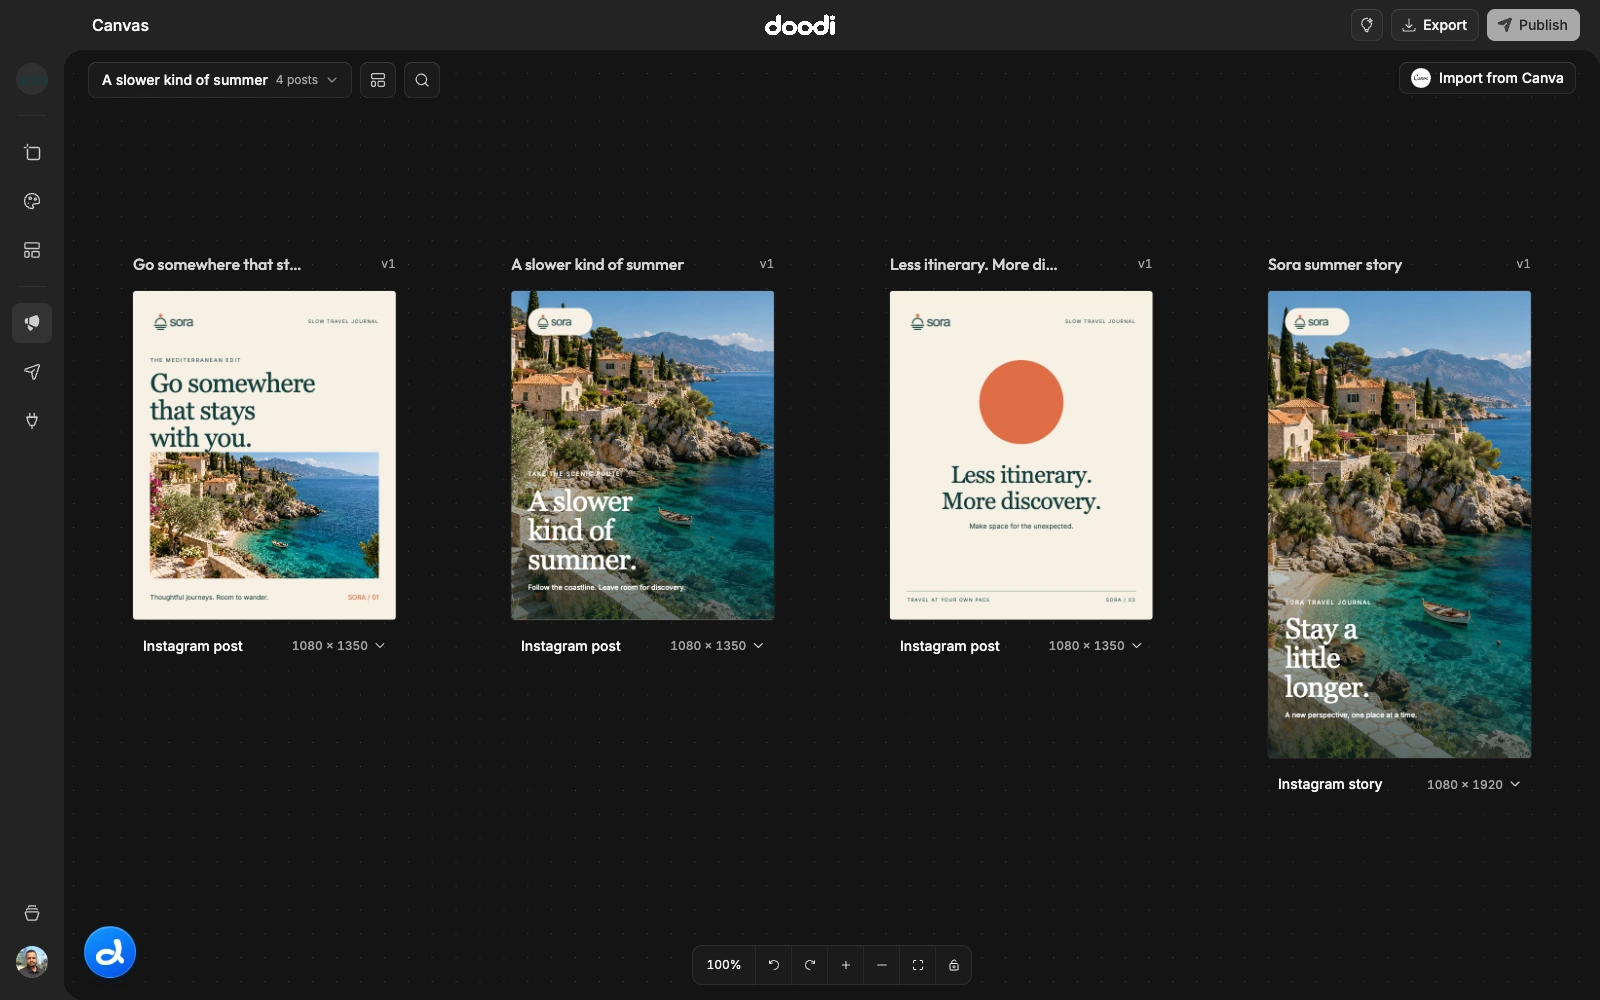Image resolution: width=1600 pixels, height=1000 pixels.
Task: Click the lightbulb tips icon
Action: click(1367, 25)
